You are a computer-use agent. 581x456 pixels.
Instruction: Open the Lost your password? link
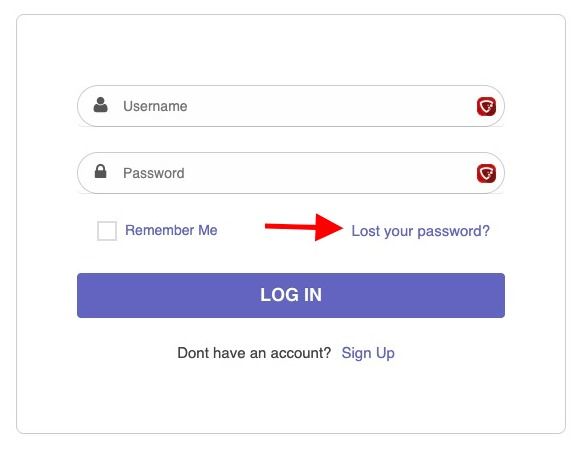tap(421, 231)
